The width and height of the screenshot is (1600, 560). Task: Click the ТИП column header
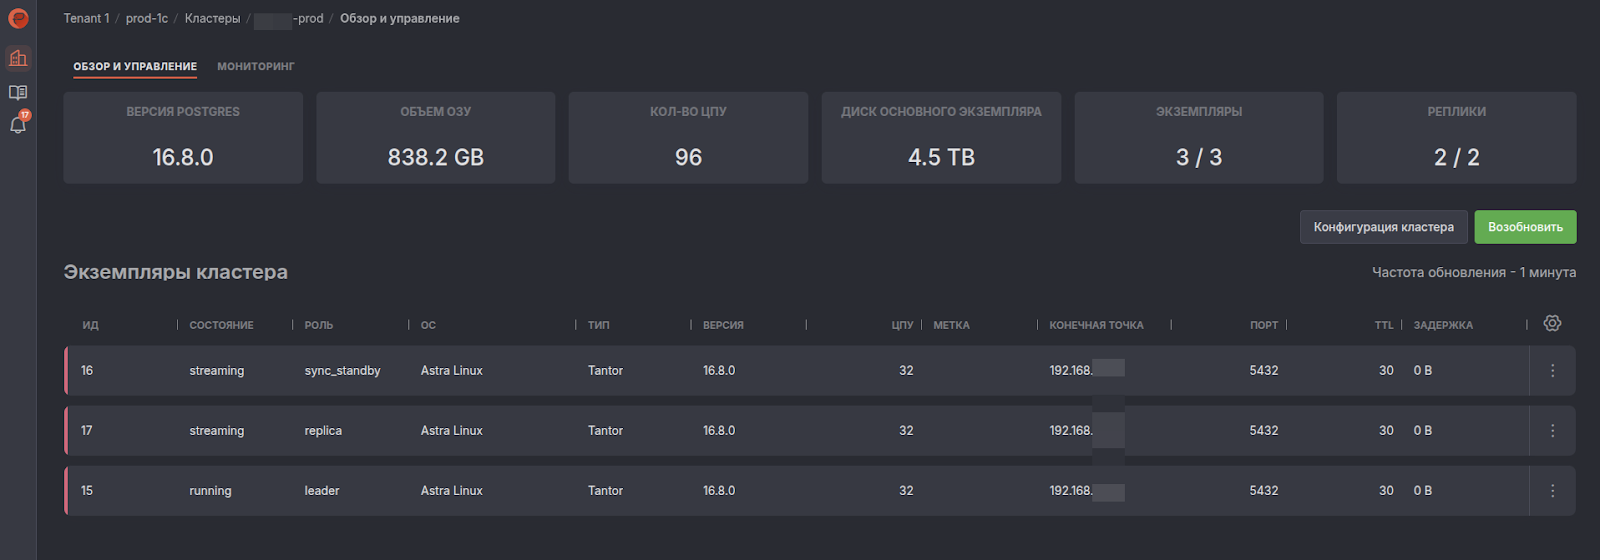pyautogui.click(x=598, y=325)
